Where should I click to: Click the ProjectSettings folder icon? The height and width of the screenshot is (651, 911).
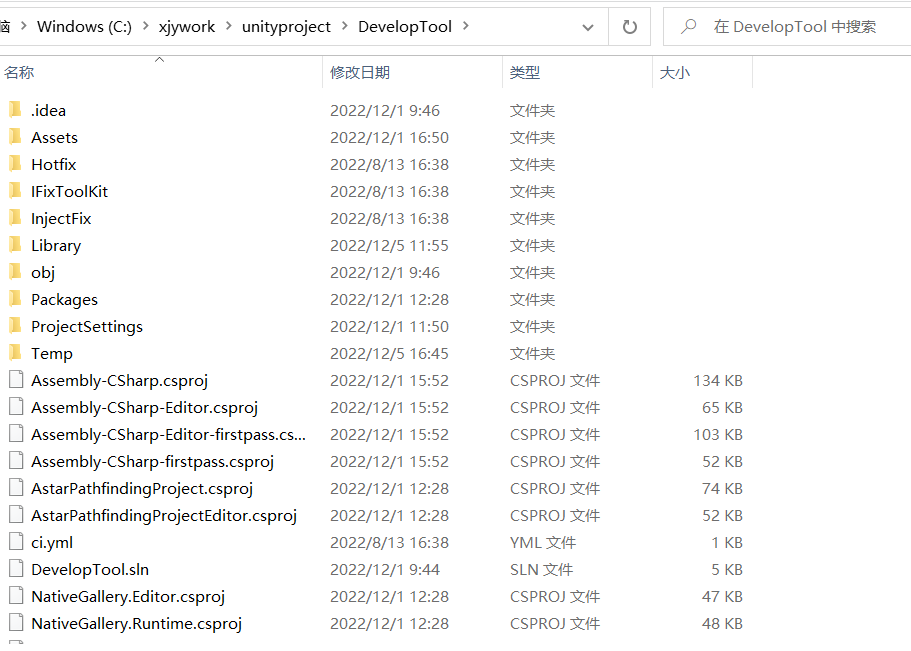pos(15,326)
